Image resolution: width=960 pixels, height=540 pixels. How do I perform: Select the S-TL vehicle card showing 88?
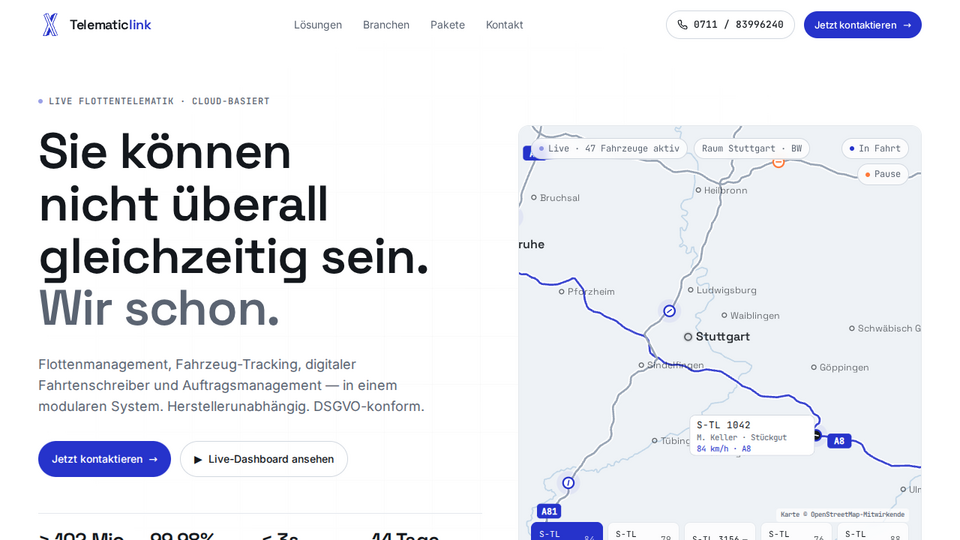[872, 532]
